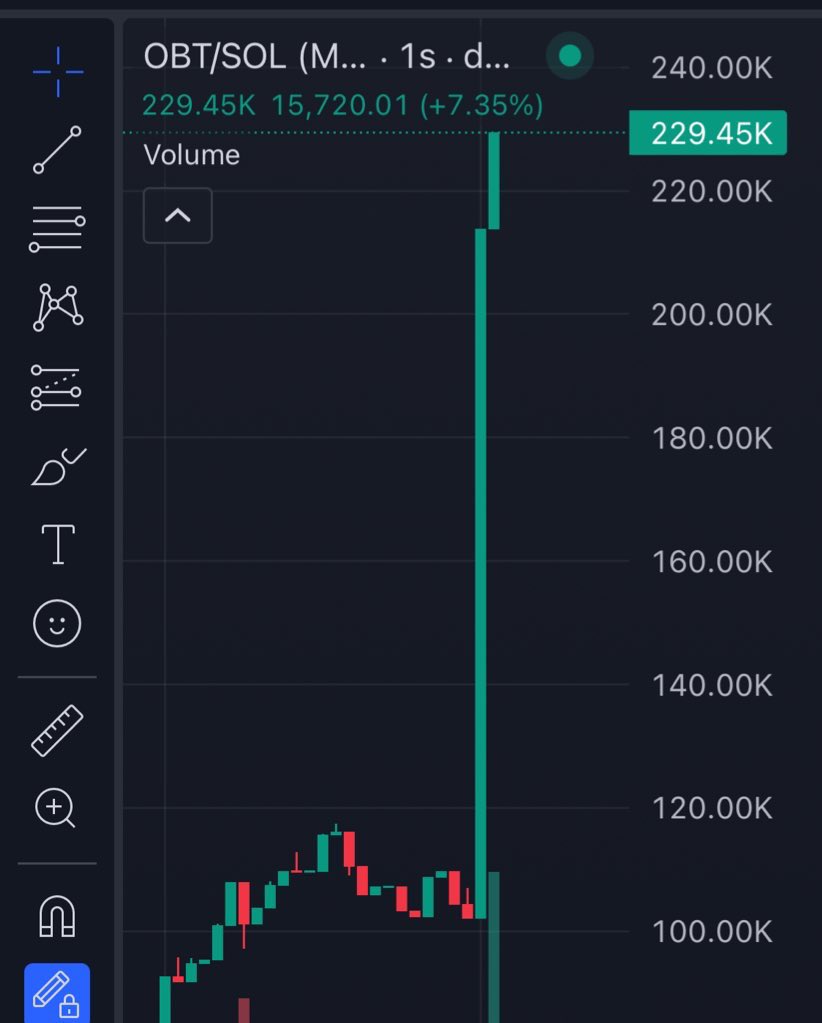
Task: Click the 200.00K price scale level
Action: coord(712,315)
